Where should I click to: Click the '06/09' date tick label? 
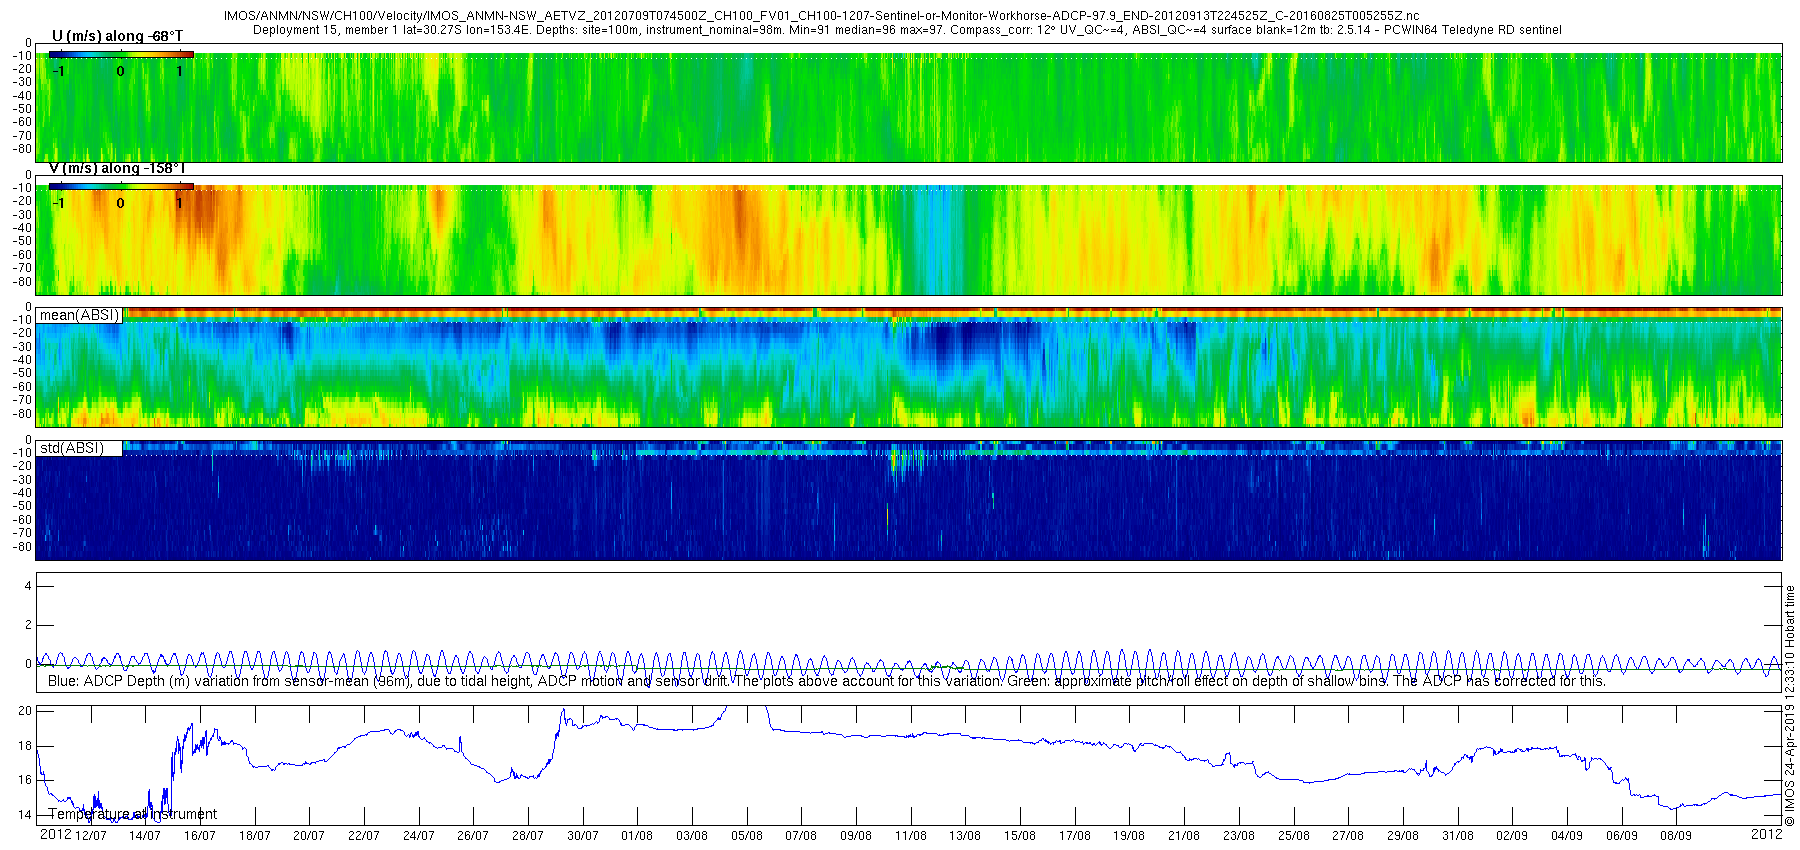click(1622, 836)
